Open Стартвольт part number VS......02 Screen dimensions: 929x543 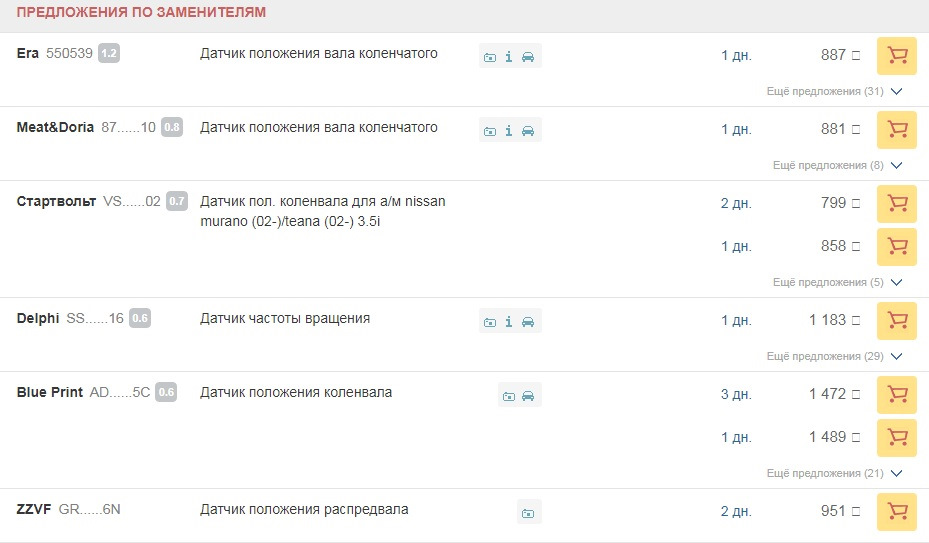click(x=132, y=202)
